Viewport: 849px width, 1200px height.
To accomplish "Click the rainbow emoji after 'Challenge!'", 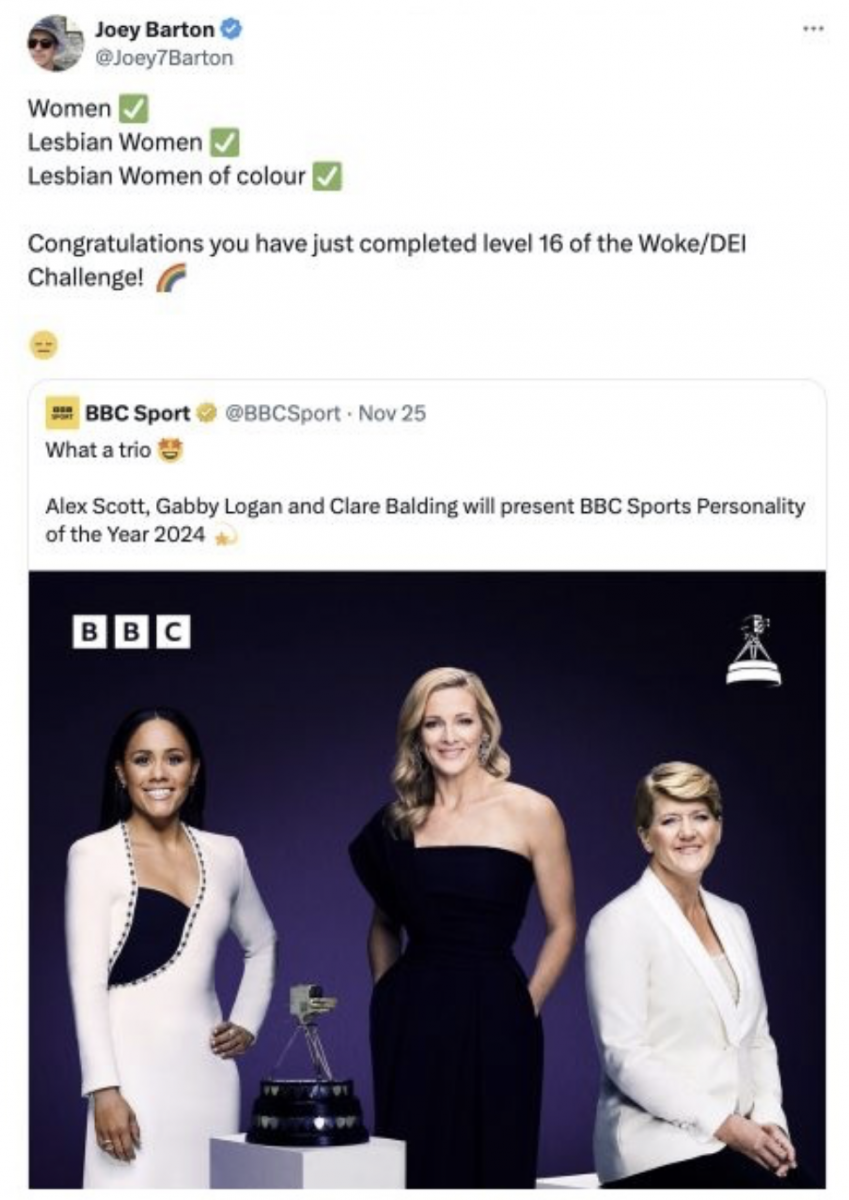I will 171,281.
